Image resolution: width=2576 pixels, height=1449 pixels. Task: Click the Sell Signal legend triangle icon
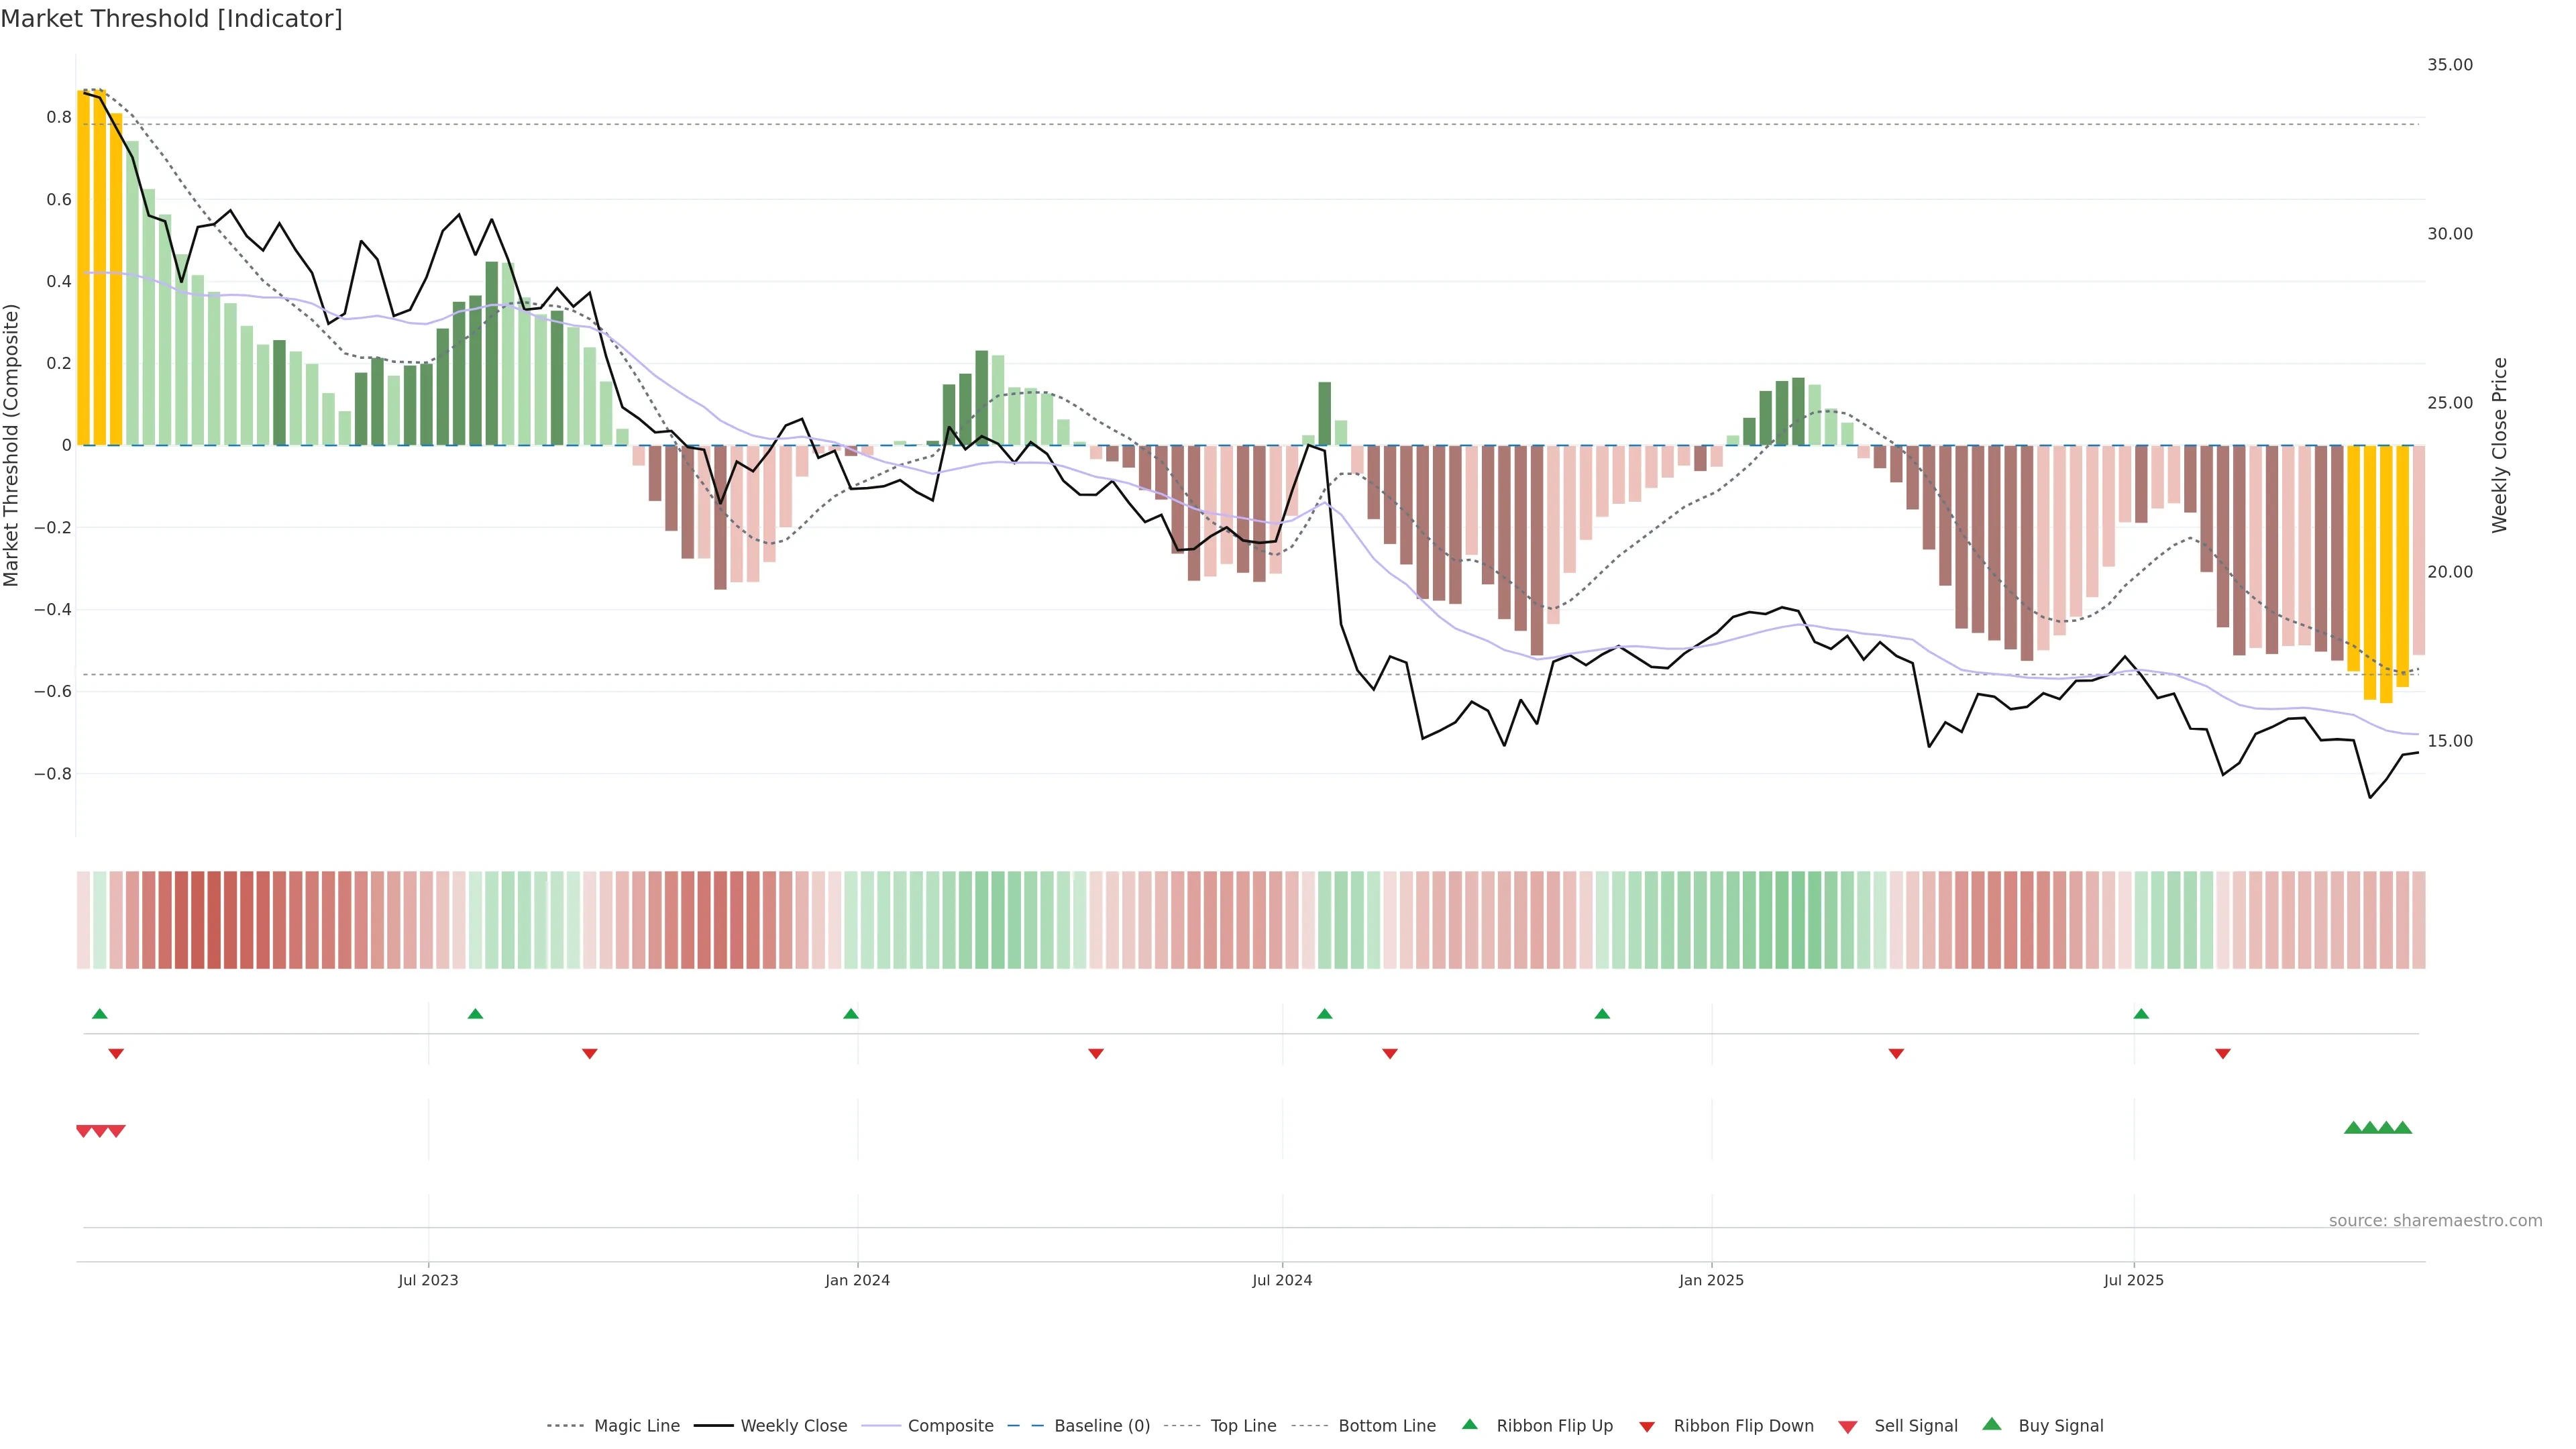1848,1427
